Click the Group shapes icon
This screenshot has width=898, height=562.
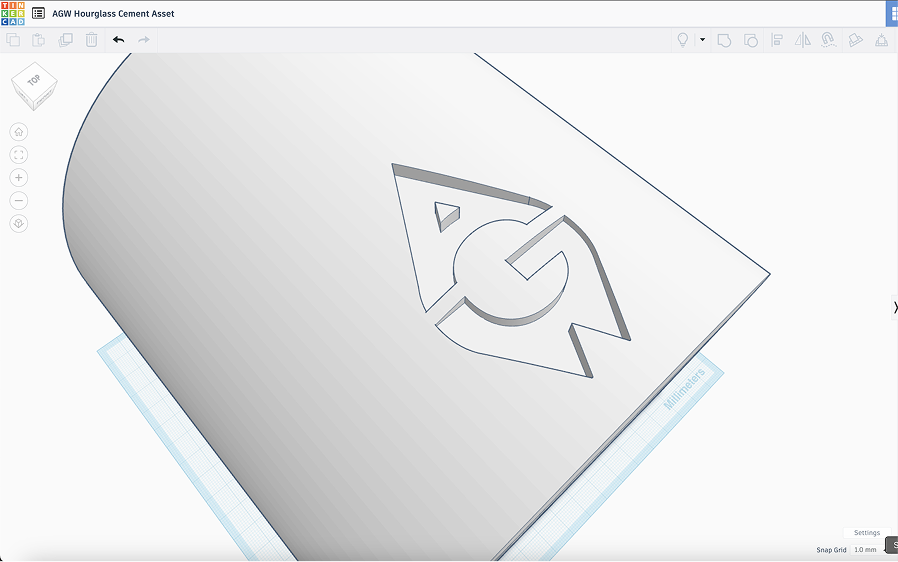[x=724, y=40]
